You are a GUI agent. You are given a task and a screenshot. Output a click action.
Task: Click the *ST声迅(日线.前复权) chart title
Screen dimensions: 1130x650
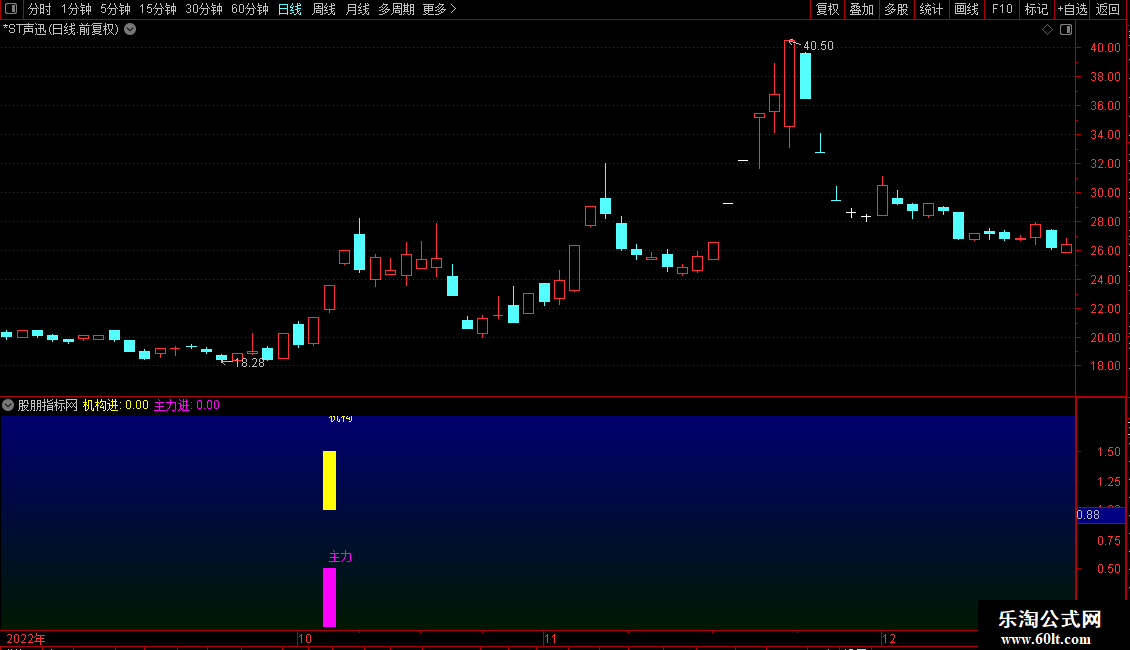61,30
